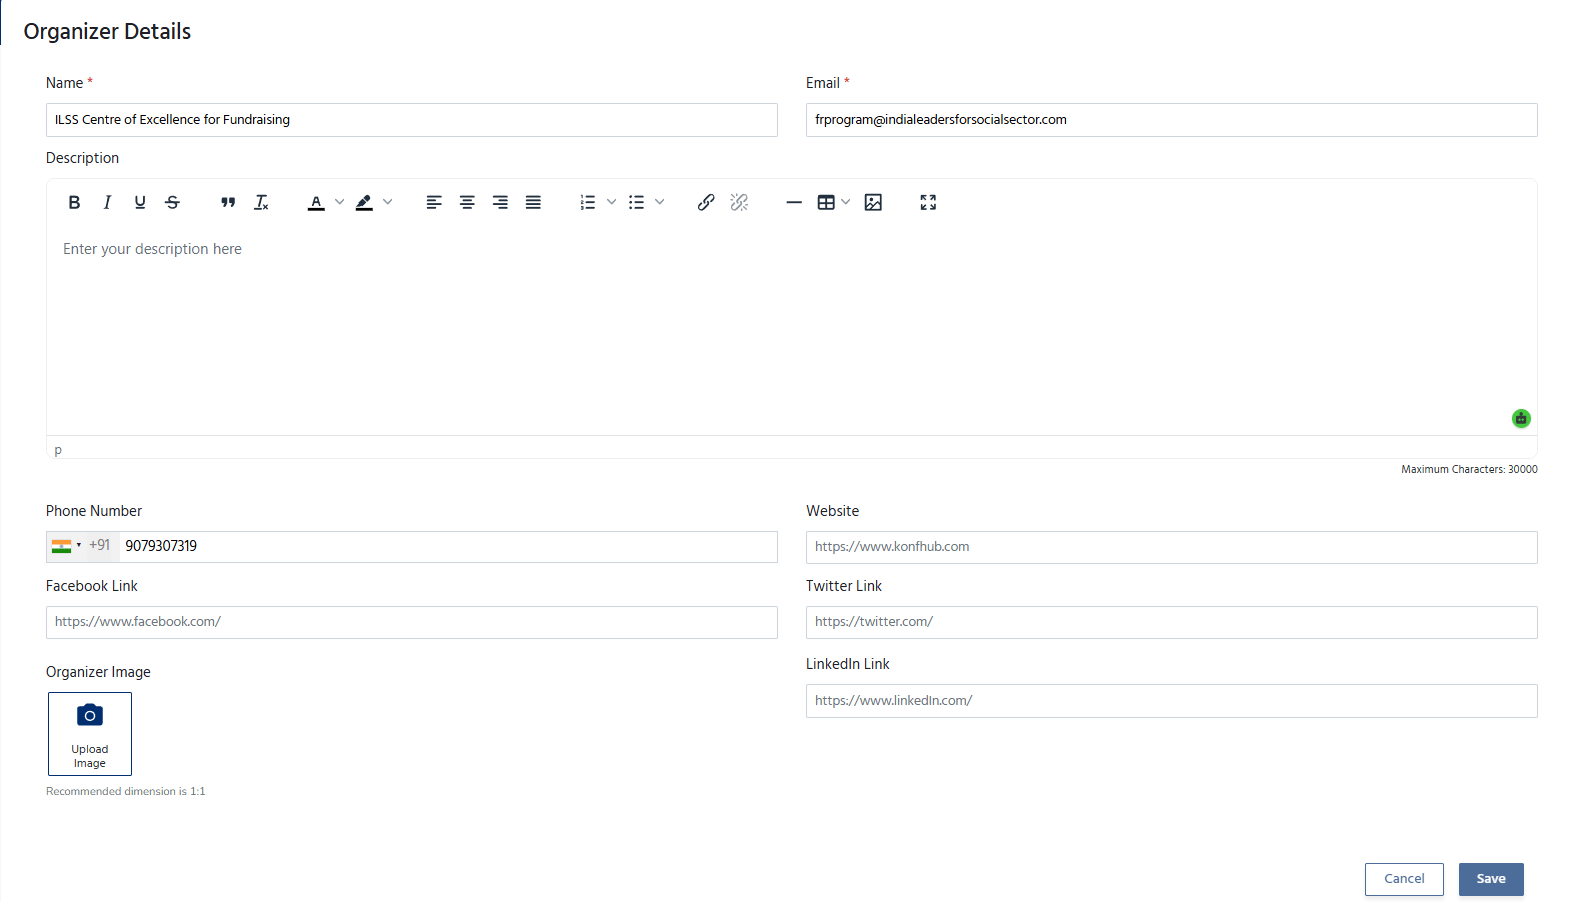This screenshot has width=1576, height=902.
Task: Toggle underline formatting
Action: (140, 202)
